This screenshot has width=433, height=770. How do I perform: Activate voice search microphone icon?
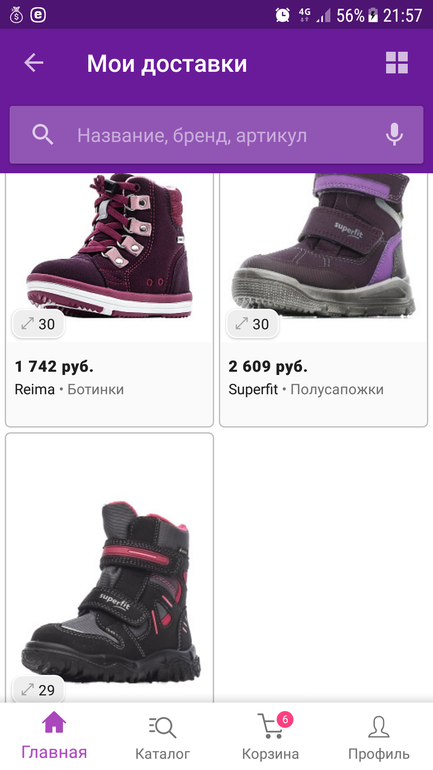(x=394, y=135)
